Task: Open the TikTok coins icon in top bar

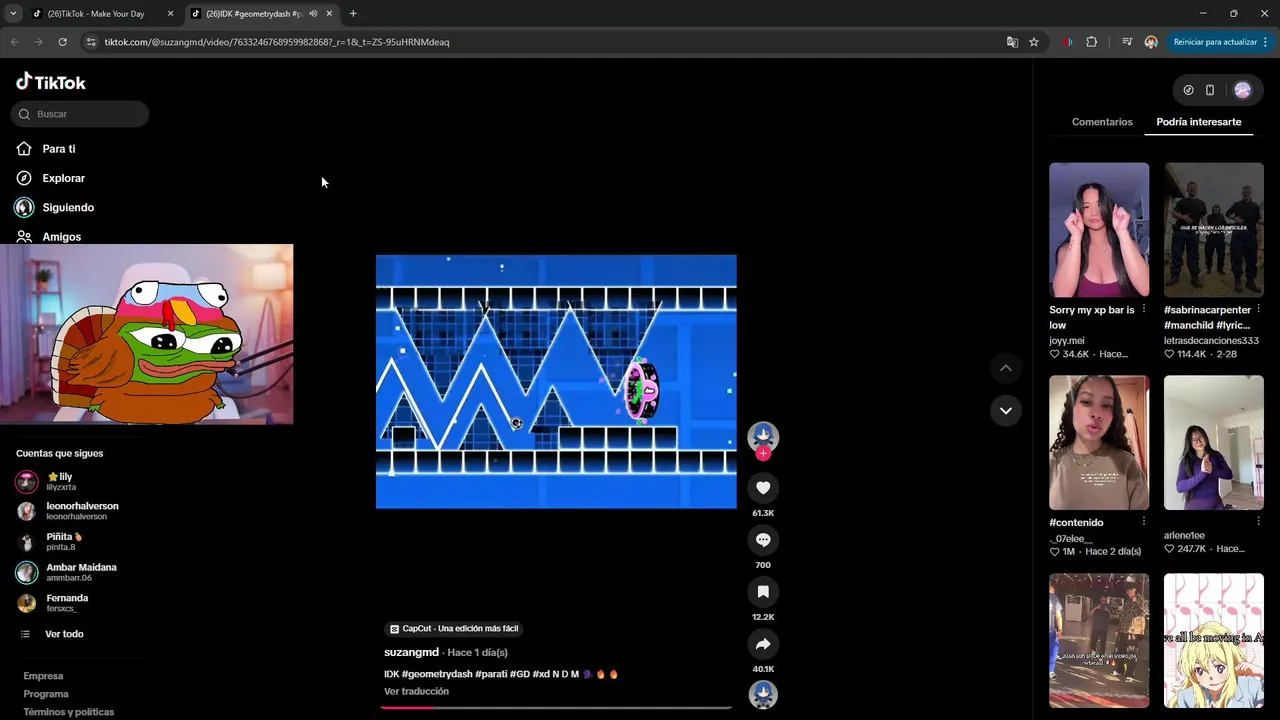Action: tap(1188, 90)
